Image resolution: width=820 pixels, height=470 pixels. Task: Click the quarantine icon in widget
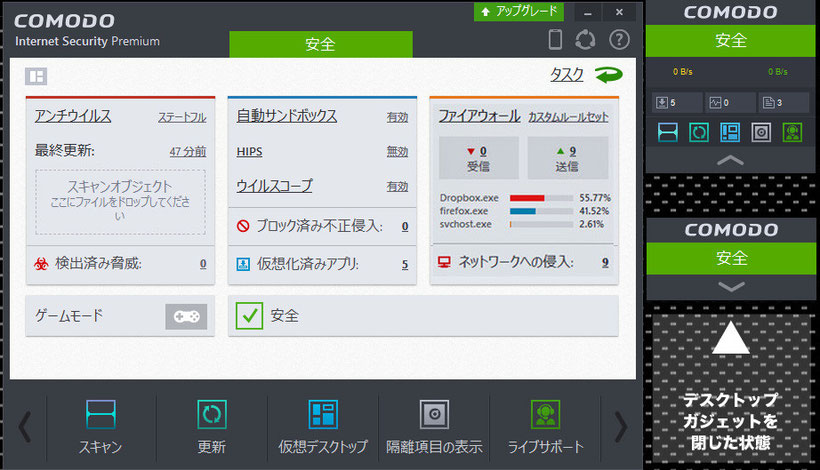coord(761,132)
